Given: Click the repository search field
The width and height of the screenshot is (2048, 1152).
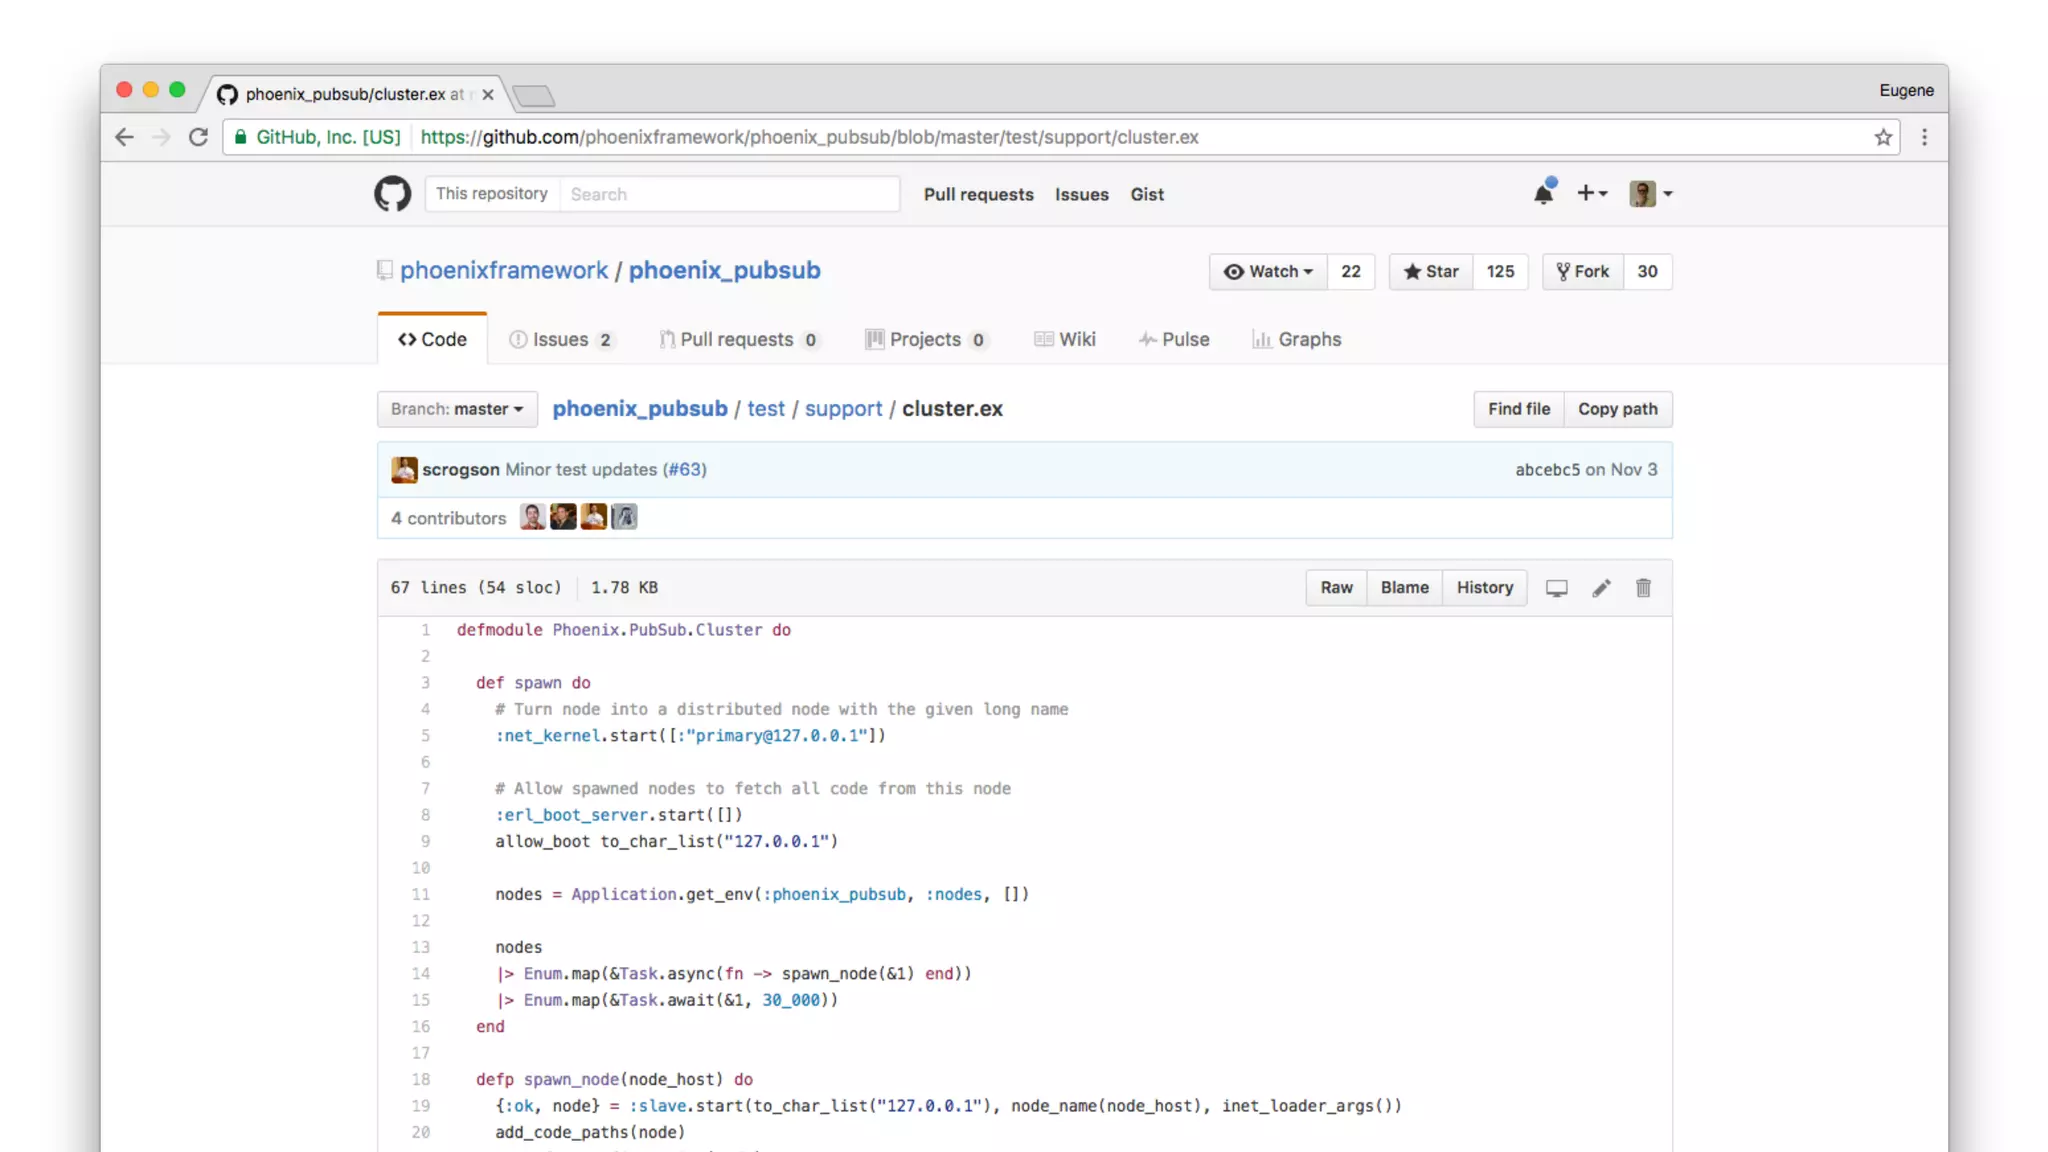Looking at the screenshot, I should (728, 194).
